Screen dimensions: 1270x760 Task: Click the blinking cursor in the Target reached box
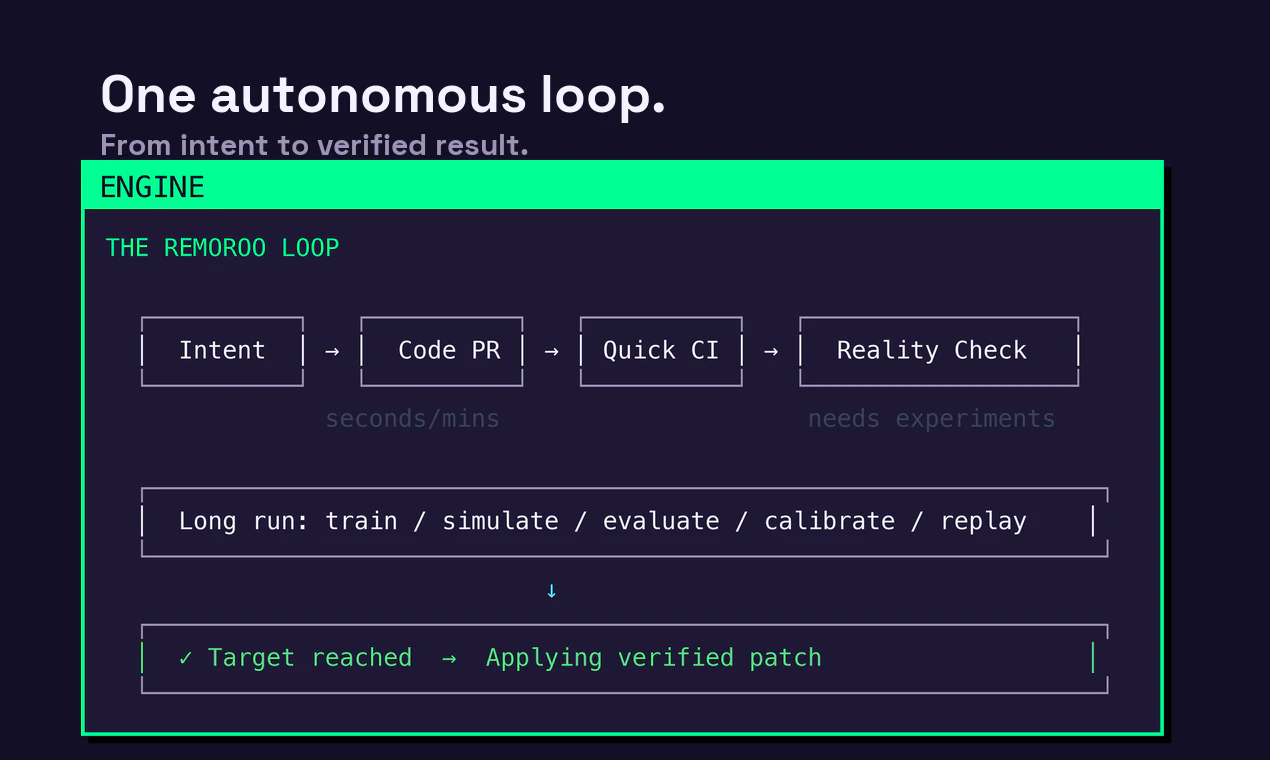click(1092, 657)
